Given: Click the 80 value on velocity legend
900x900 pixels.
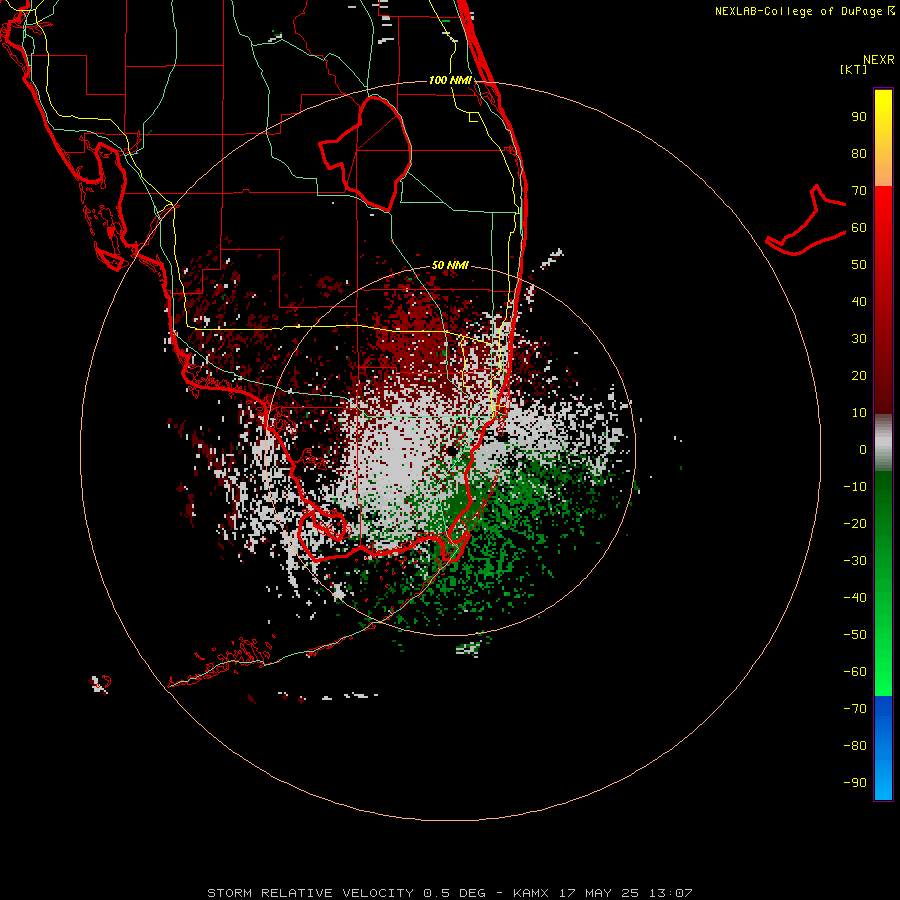Looking at the screenshot, I should click(x=859, y=154).
